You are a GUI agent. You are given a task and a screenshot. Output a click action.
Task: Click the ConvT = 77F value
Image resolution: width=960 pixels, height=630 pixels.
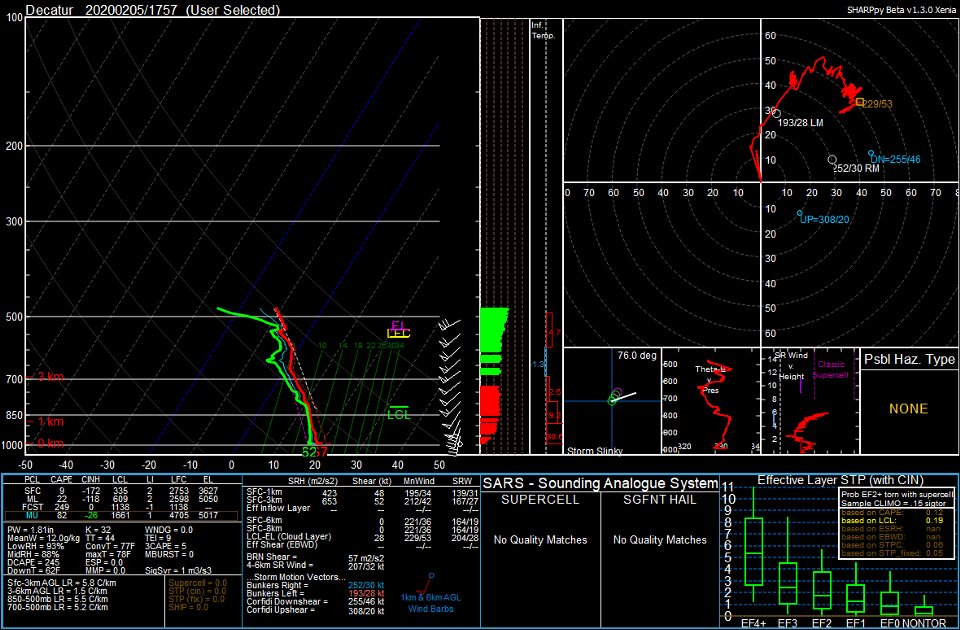coord(112,546)
